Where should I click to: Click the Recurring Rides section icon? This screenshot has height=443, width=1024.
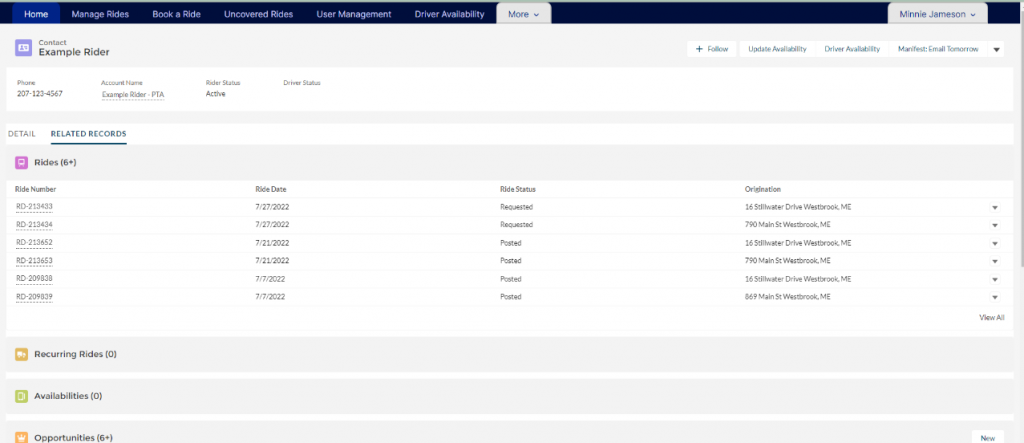[21, 354]
